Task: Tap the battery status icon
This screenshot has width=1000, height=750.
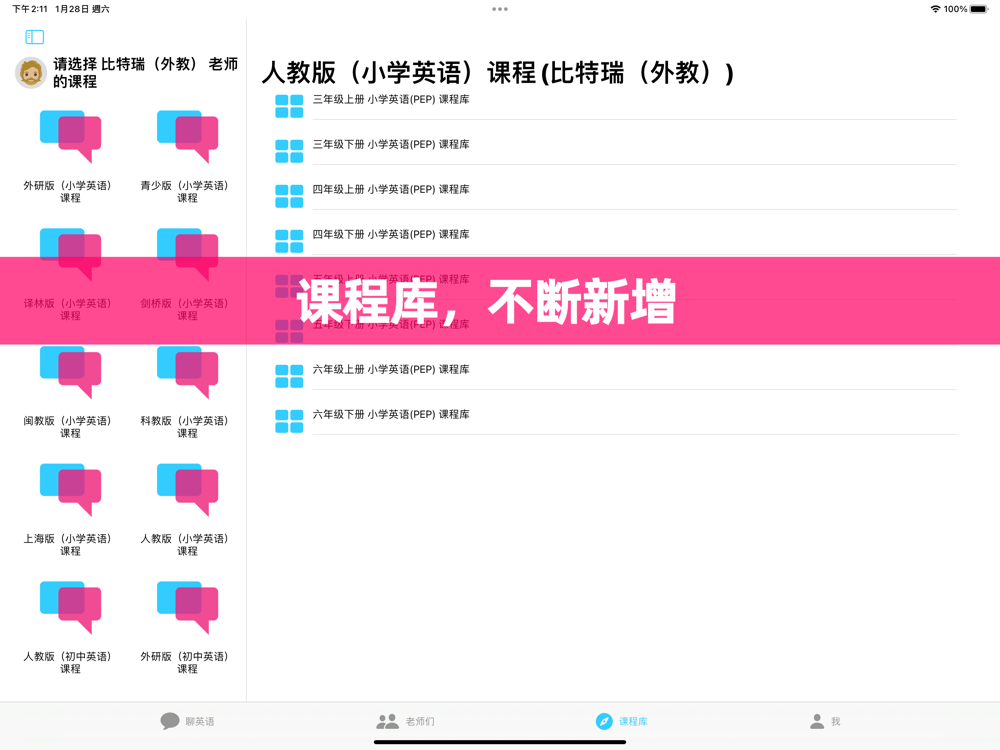Action: (979, 9)
